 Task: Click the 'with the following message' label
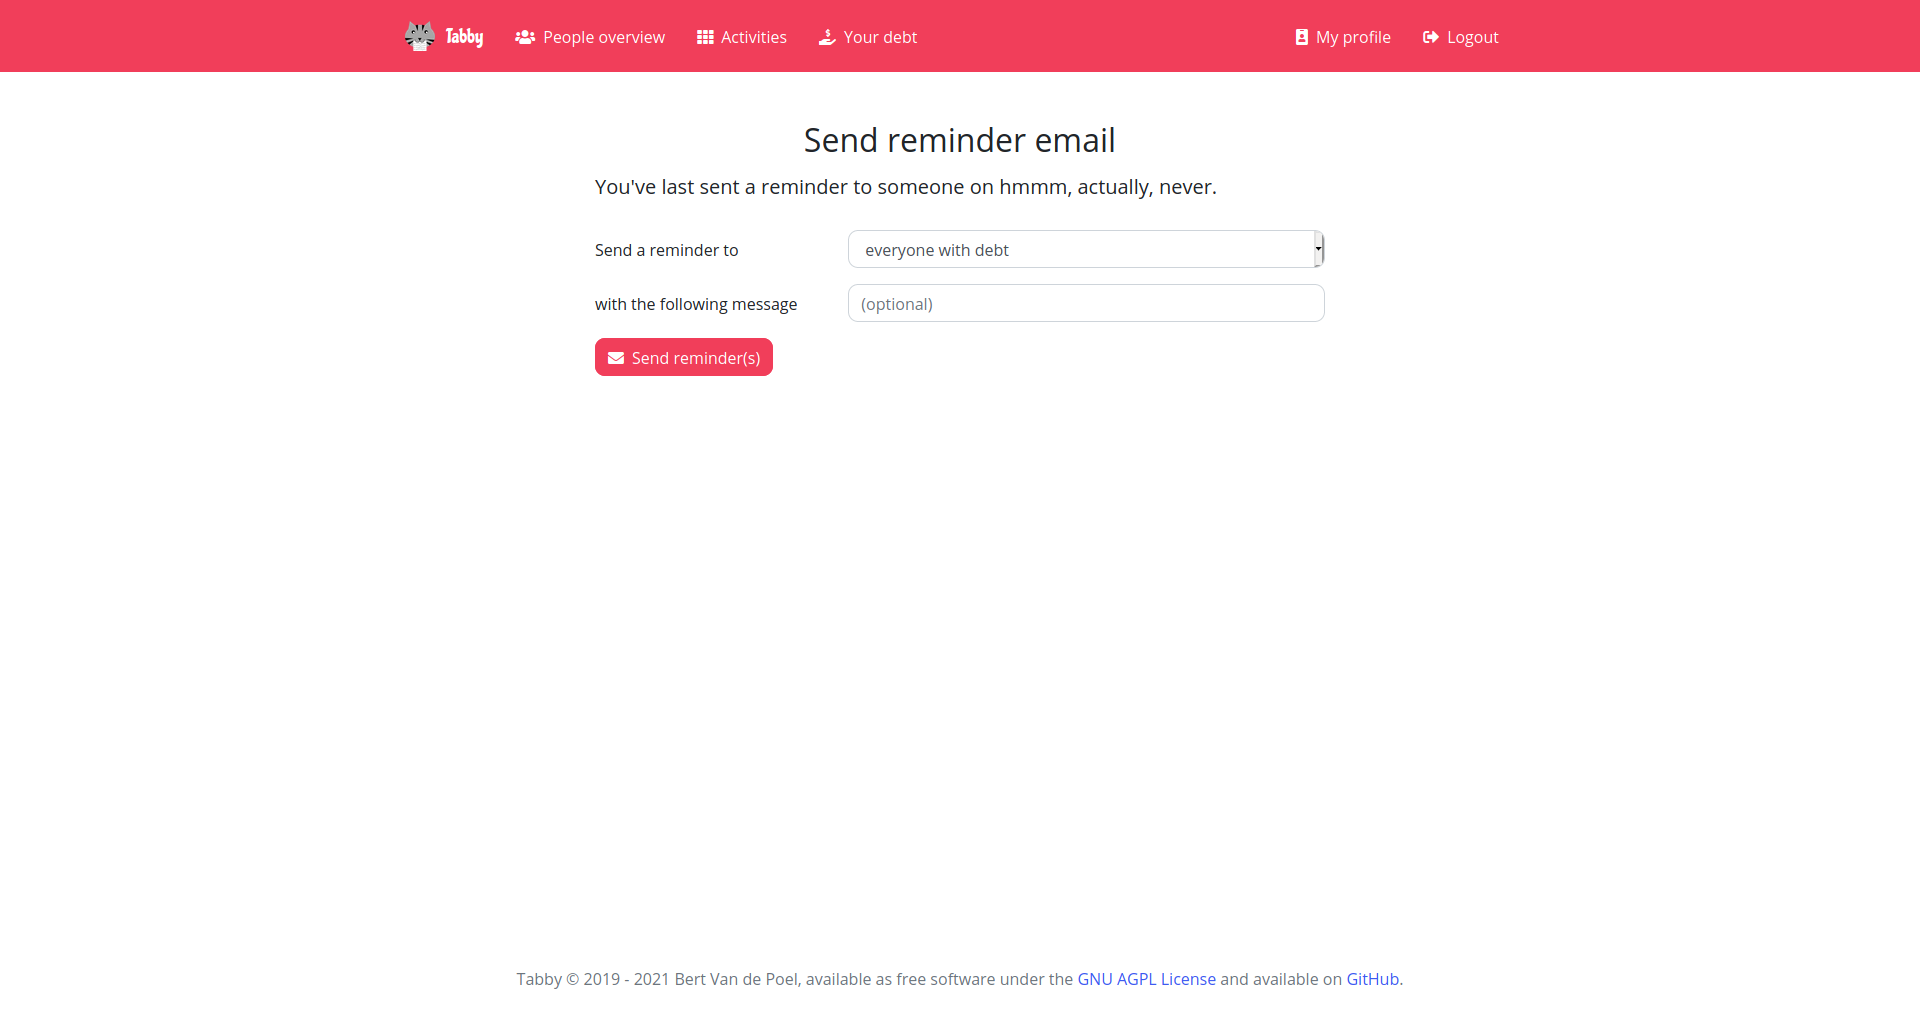pyautogui.click(x=696, y=304)
